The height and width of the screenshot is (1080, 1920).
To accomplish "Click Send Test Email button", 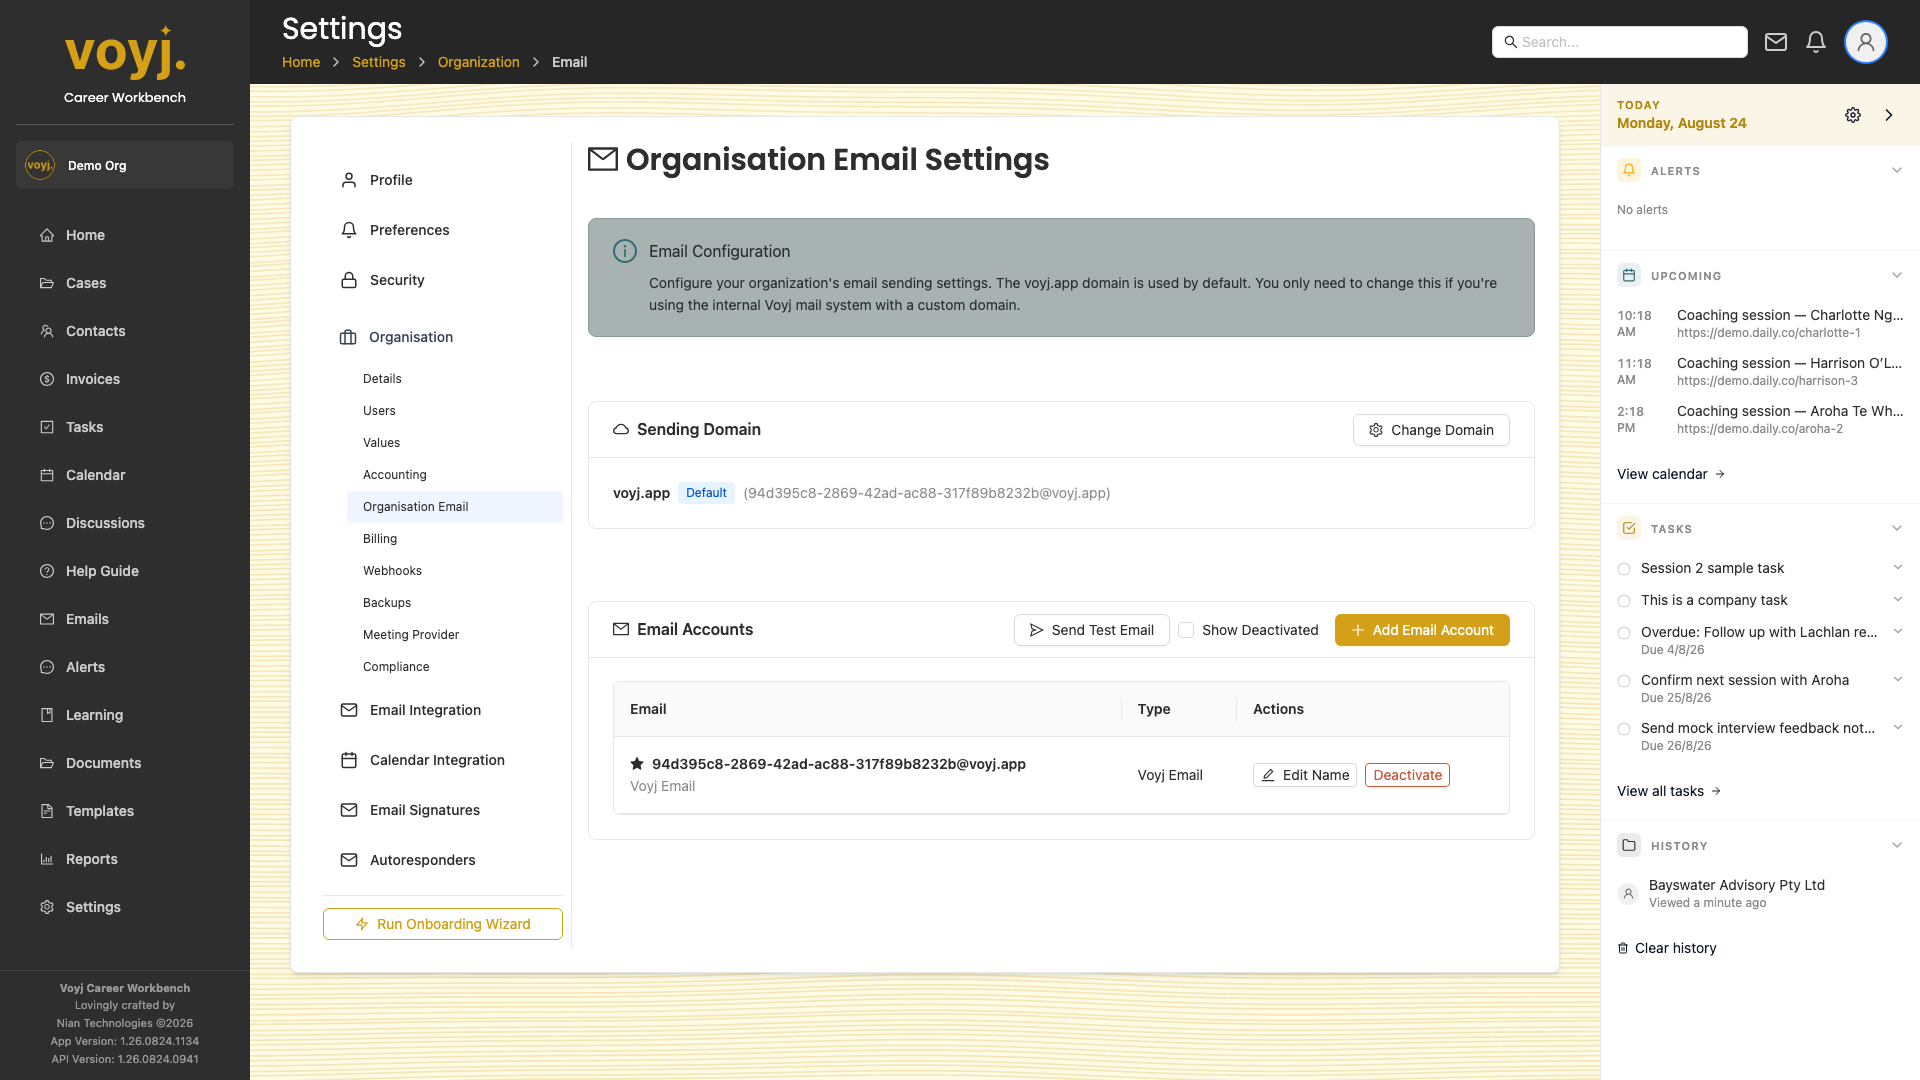I will coord(1092,630).
